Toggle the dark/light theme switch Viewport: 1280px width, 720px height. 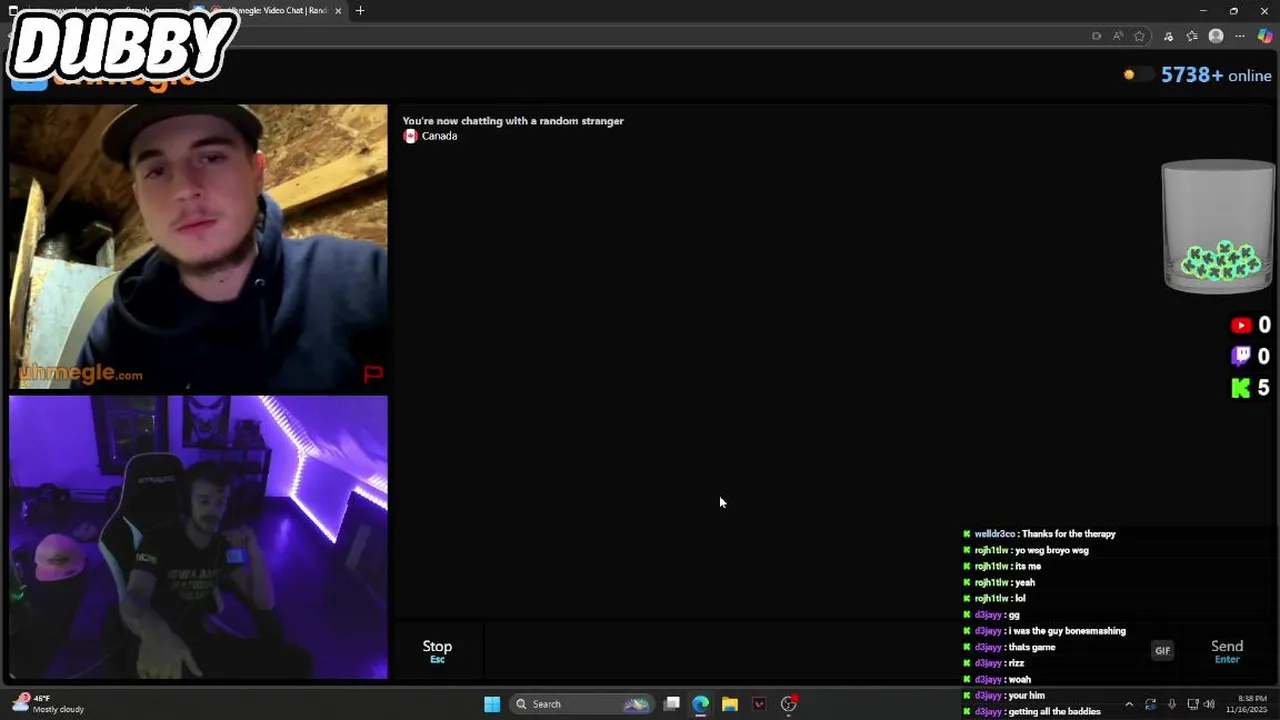point(1137,75)
